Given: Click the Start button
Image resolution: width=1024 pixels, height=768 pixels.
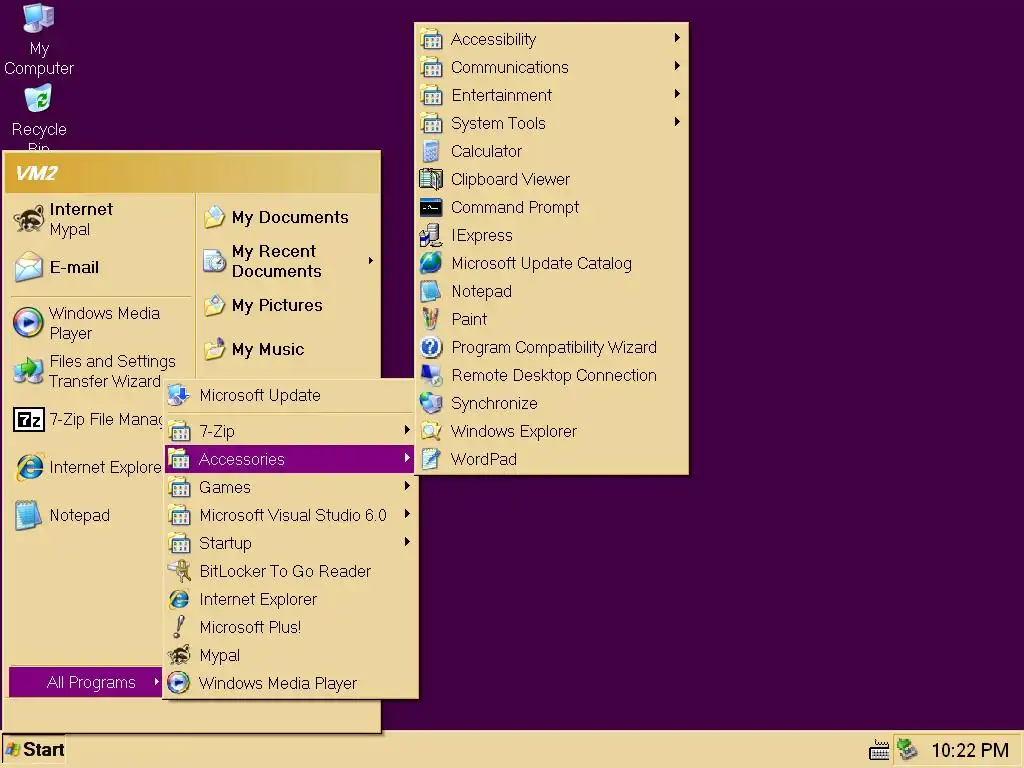Looking at the screenshot, I should pyautogui.click(x=35, y=750).
